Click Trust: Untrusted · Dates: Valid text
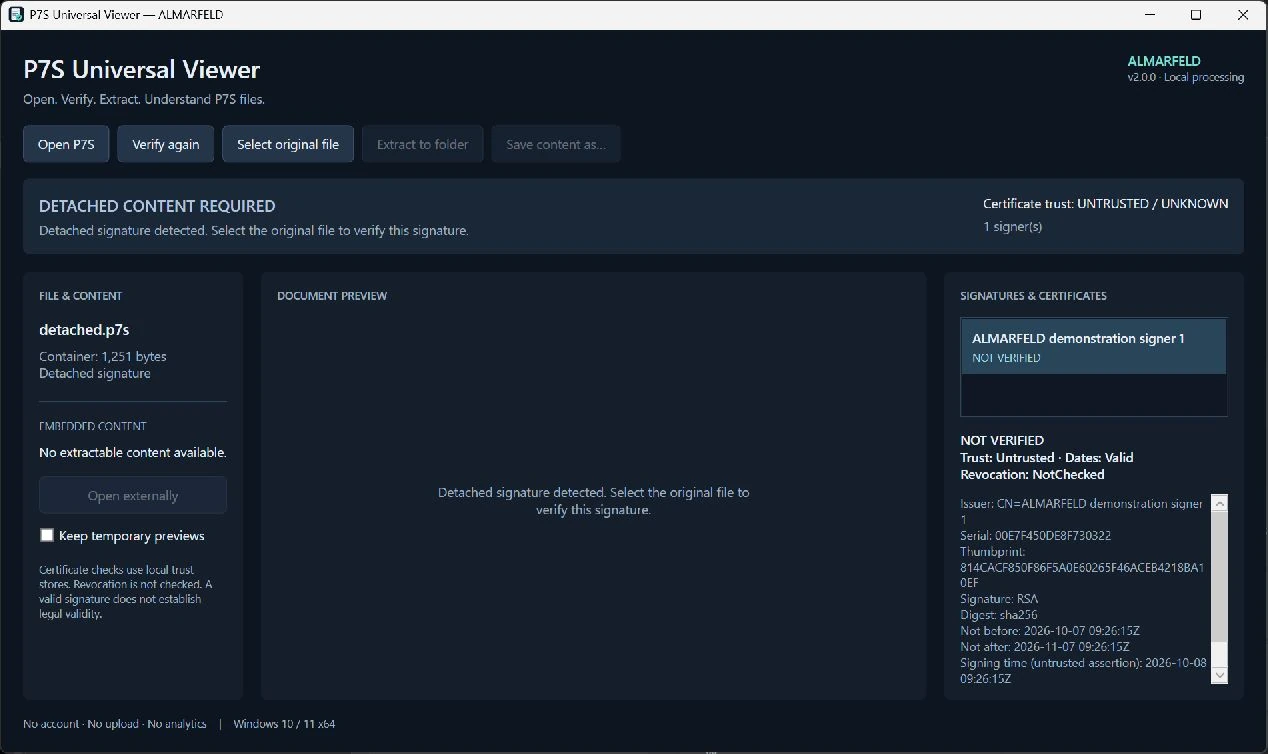The image size is (1268, 754). [x=1047, y=457]
